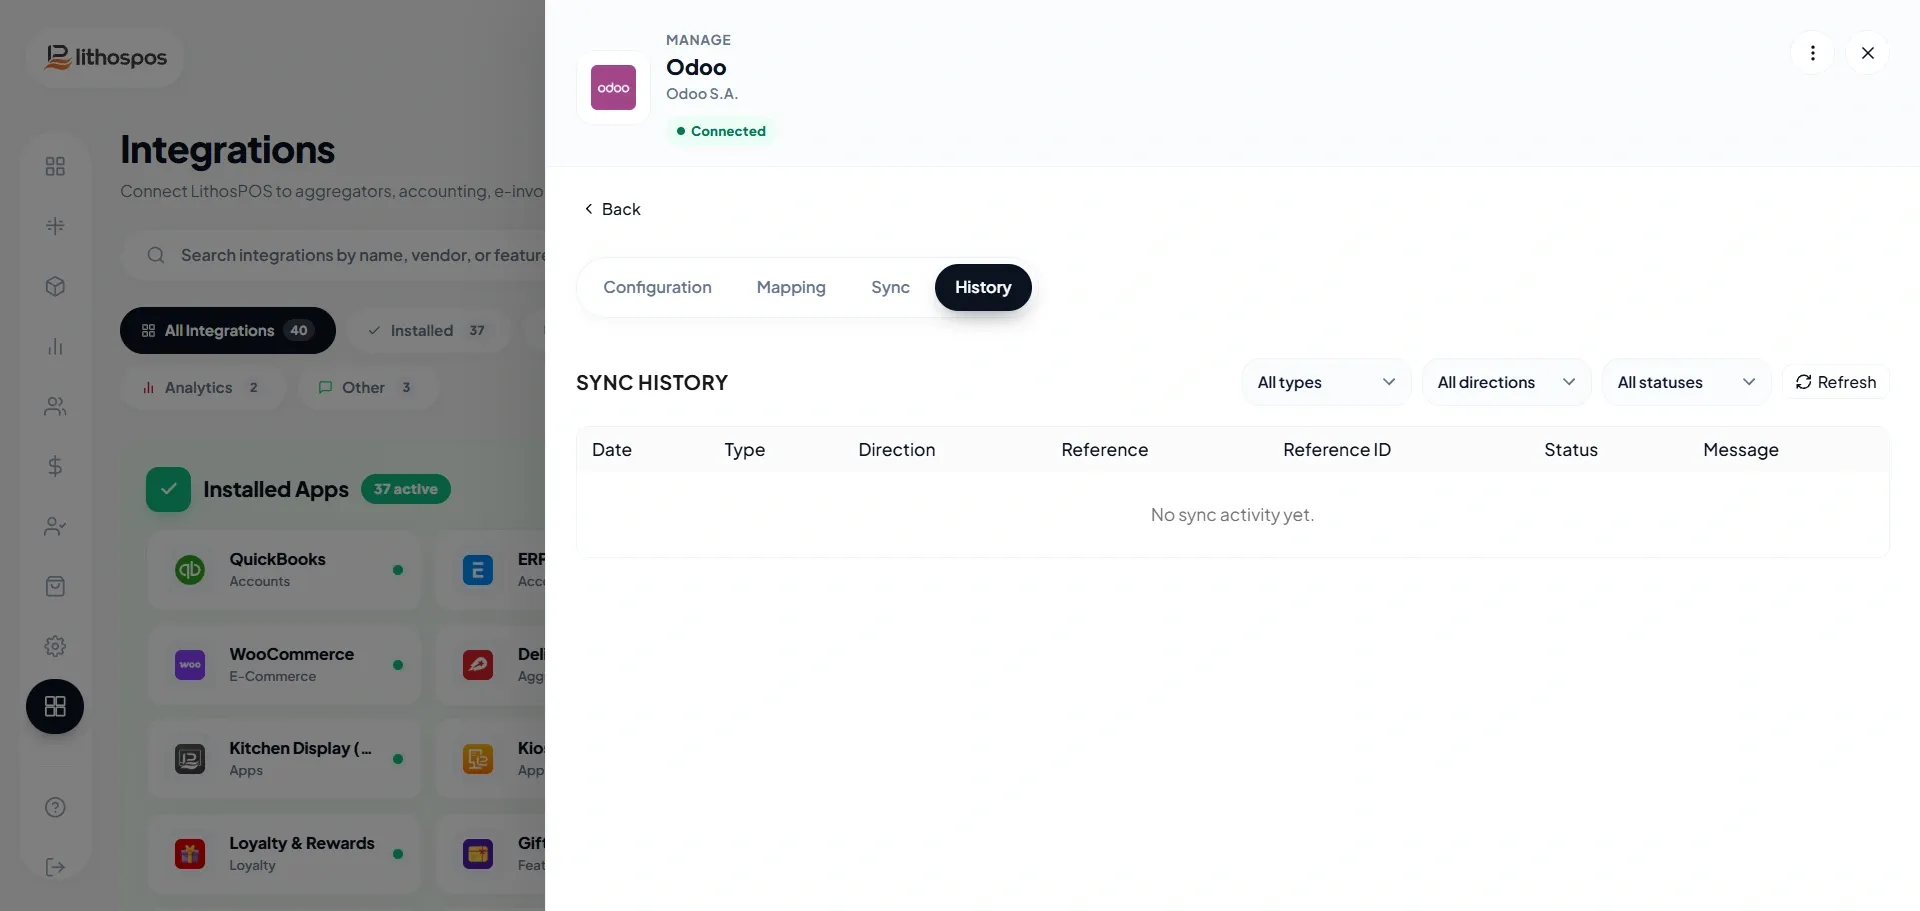Open the QuickBooks integration card
This screenshot has width=1920, height=911.
[x=284, y=570]
